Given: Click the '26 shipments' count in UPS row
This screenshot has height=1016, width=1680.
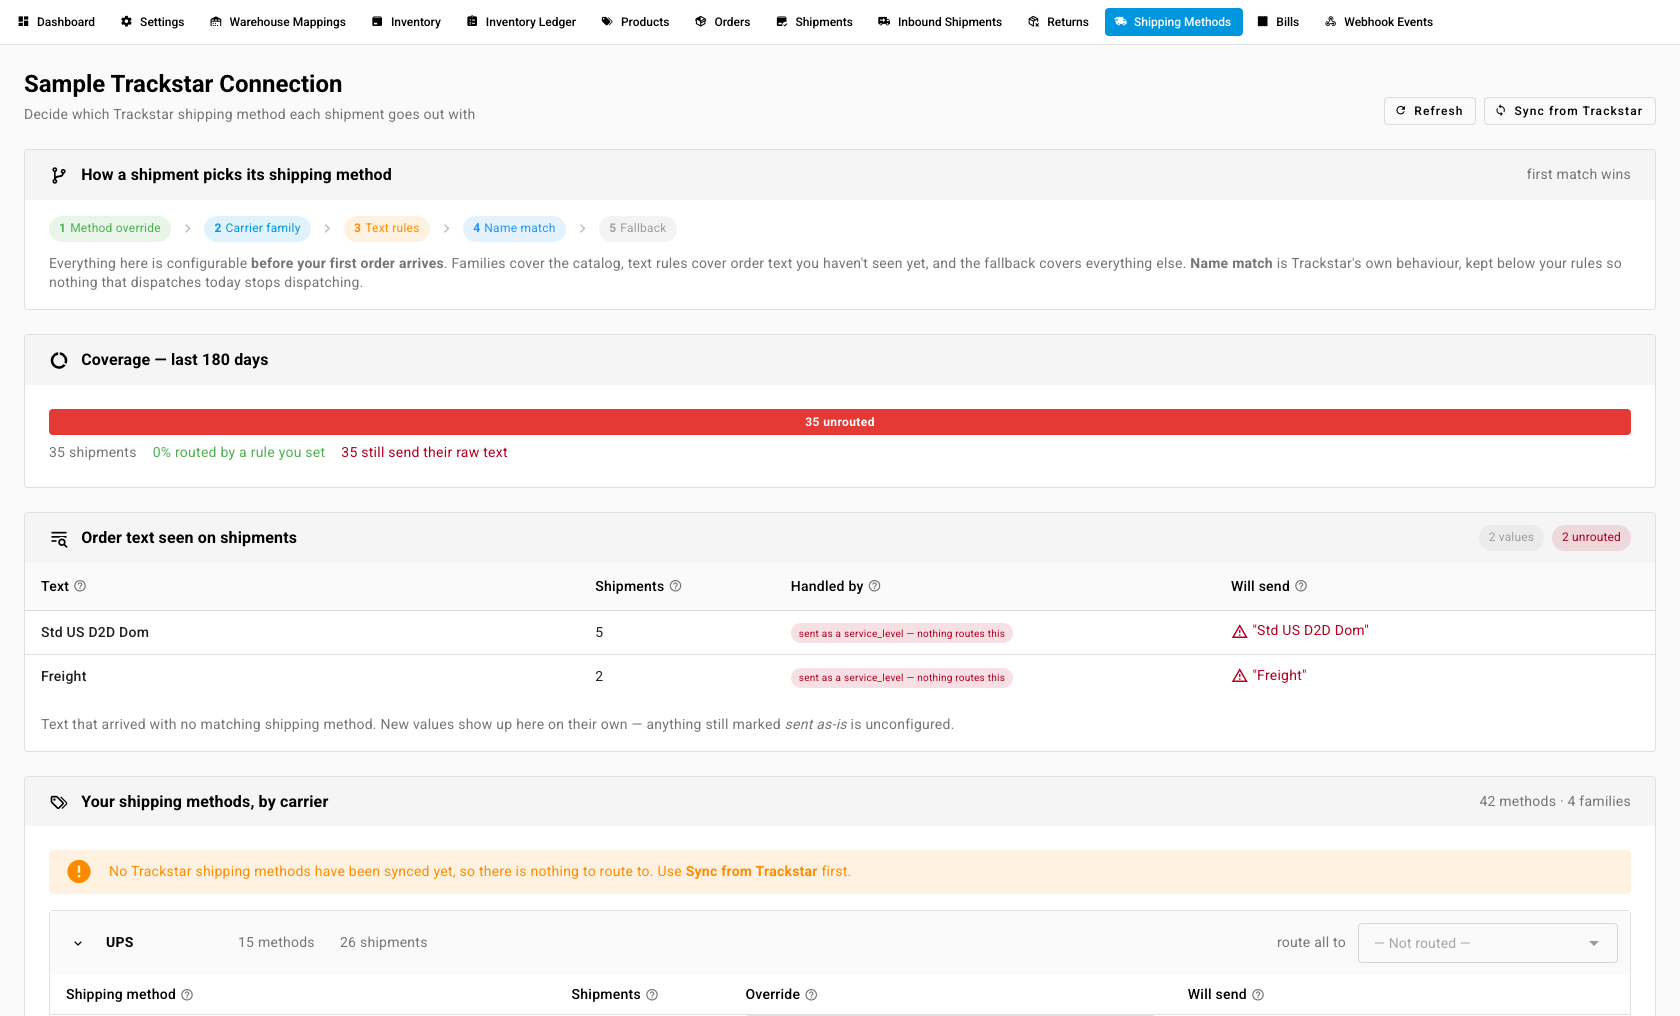Looking at the screenshot, I should [x=384, y=943].
